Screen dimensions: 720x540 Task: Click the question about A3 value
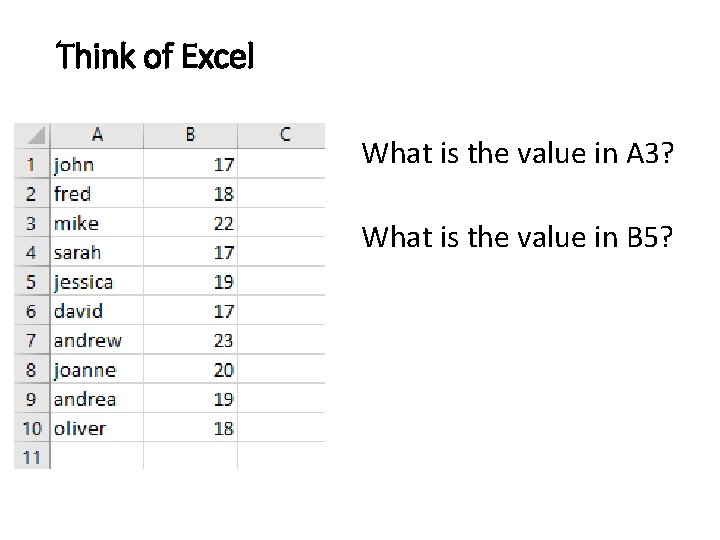(517, 153)
